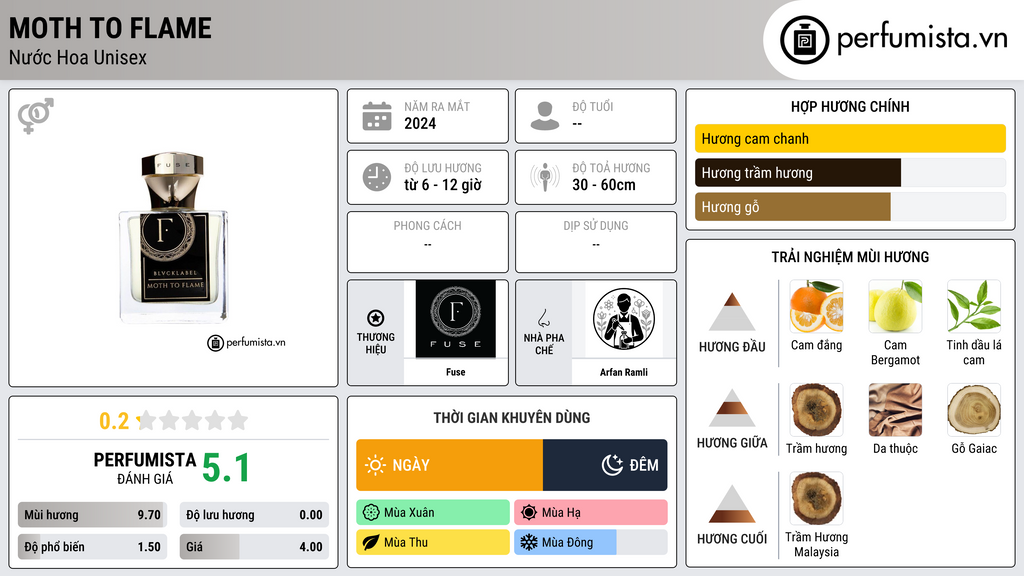Viewport: 1024px width, 576px height.
Task: Click the Hương đầu pyramid icon
Action: (x=732, y=312)
